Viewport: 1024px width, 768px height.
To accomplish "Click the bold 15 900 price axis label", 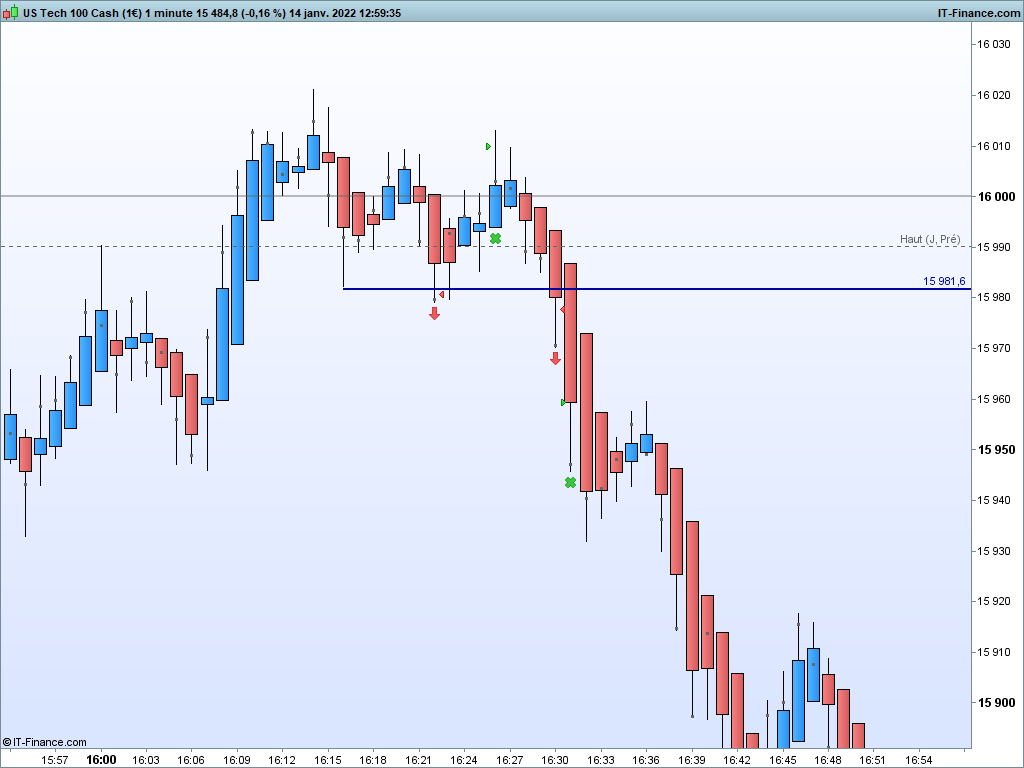I will tap(996, 703).
